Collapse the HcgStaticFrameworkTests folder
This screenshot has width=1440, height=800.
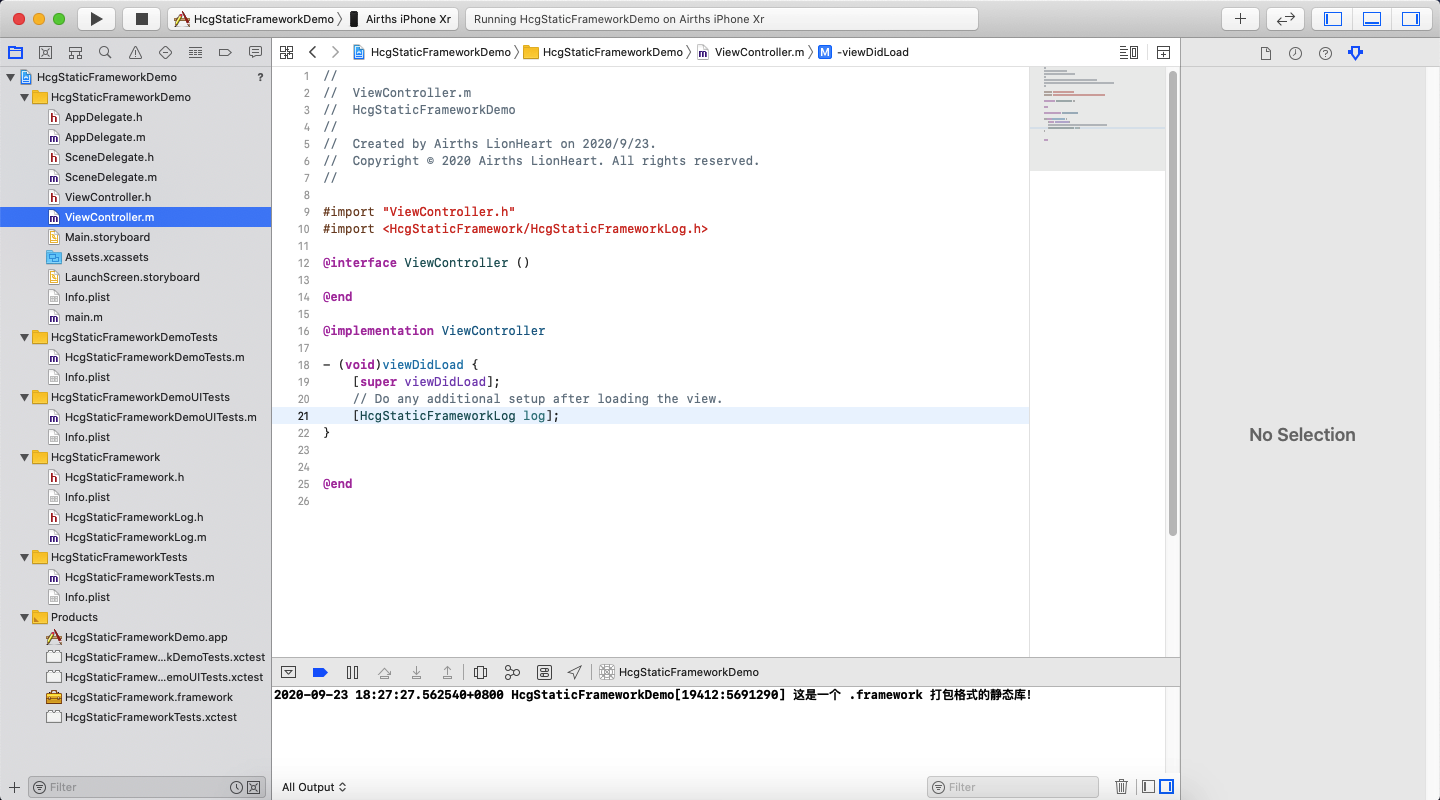(x=24, y=557)
